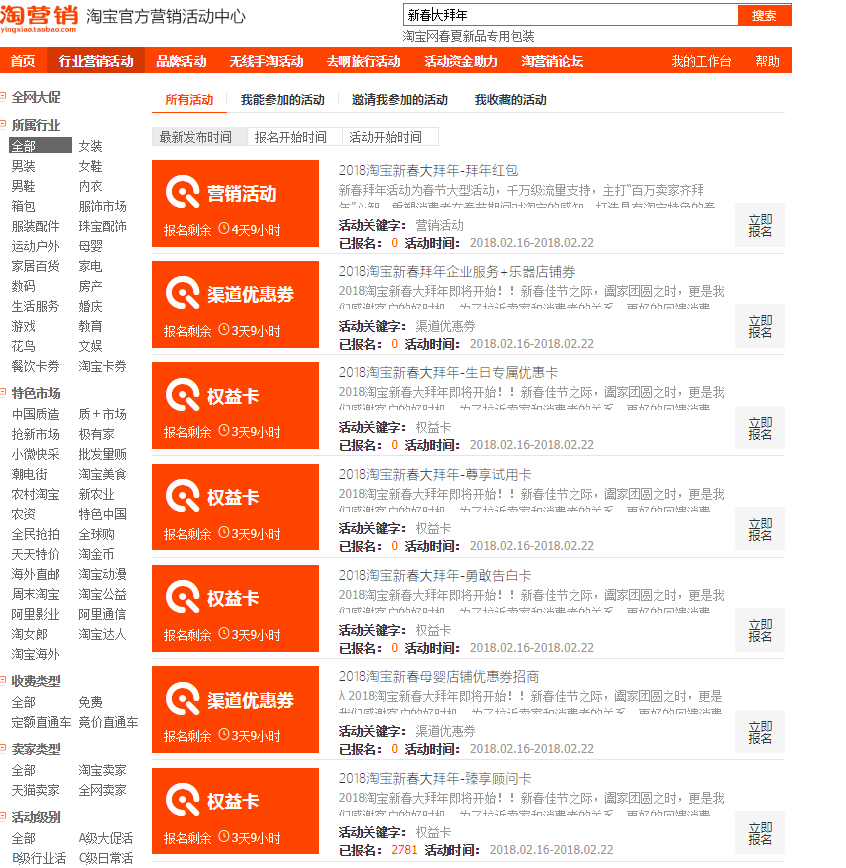Viewport: 846px width, 868px height.
Task: Click 立即报名 for 勇敢告白卡
Action: [x=760, y=631]
